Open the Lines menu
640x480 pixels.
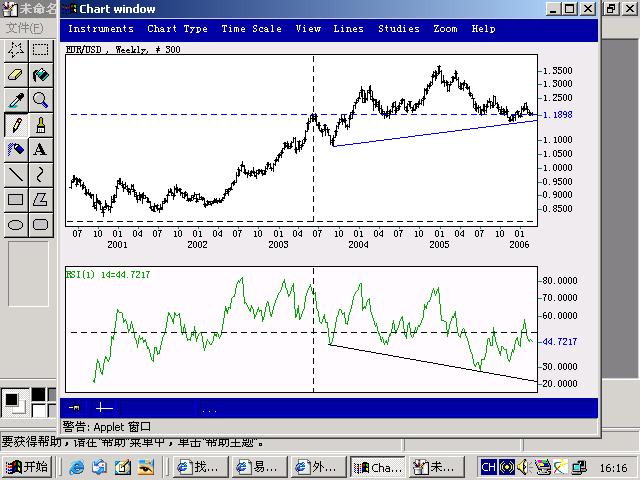(x=348, y=29)
